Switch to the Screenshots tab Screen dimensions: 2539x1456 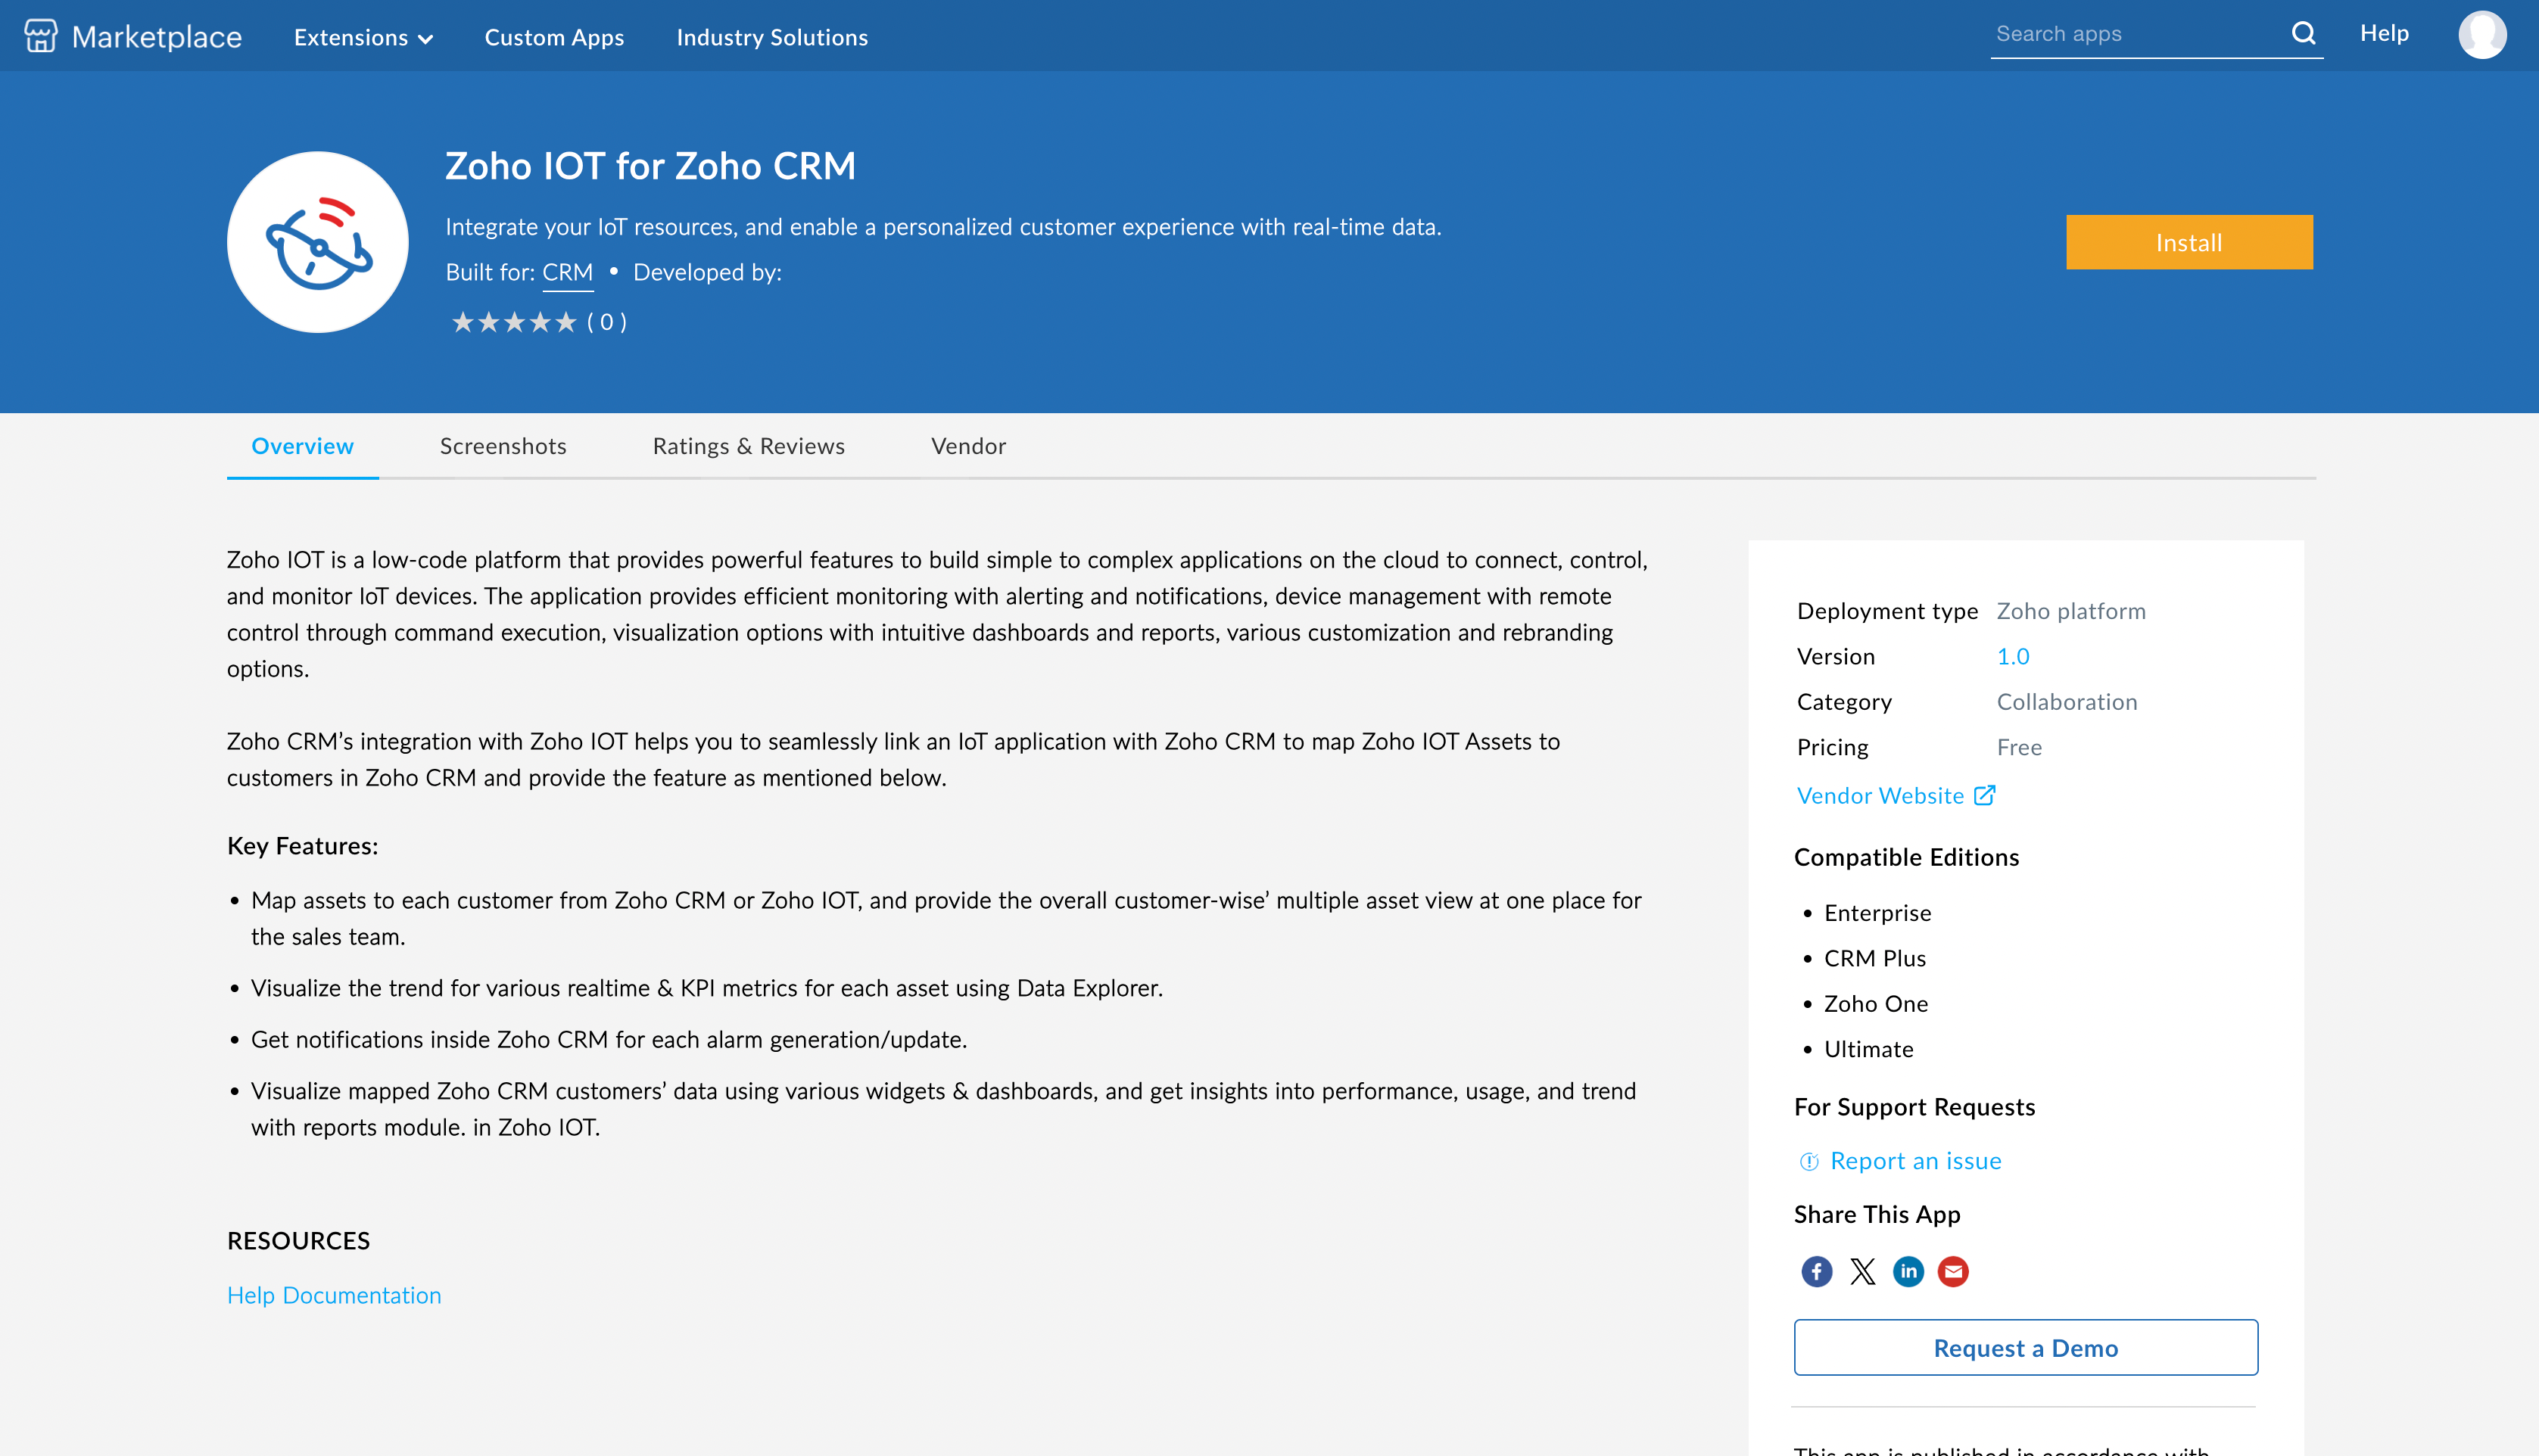503,446
